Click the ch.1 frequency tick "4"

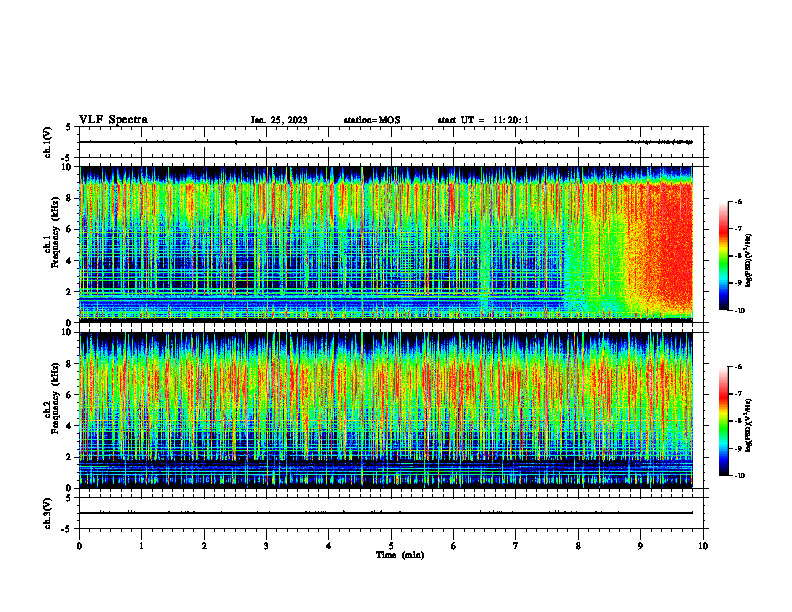[x=69, y=261]
